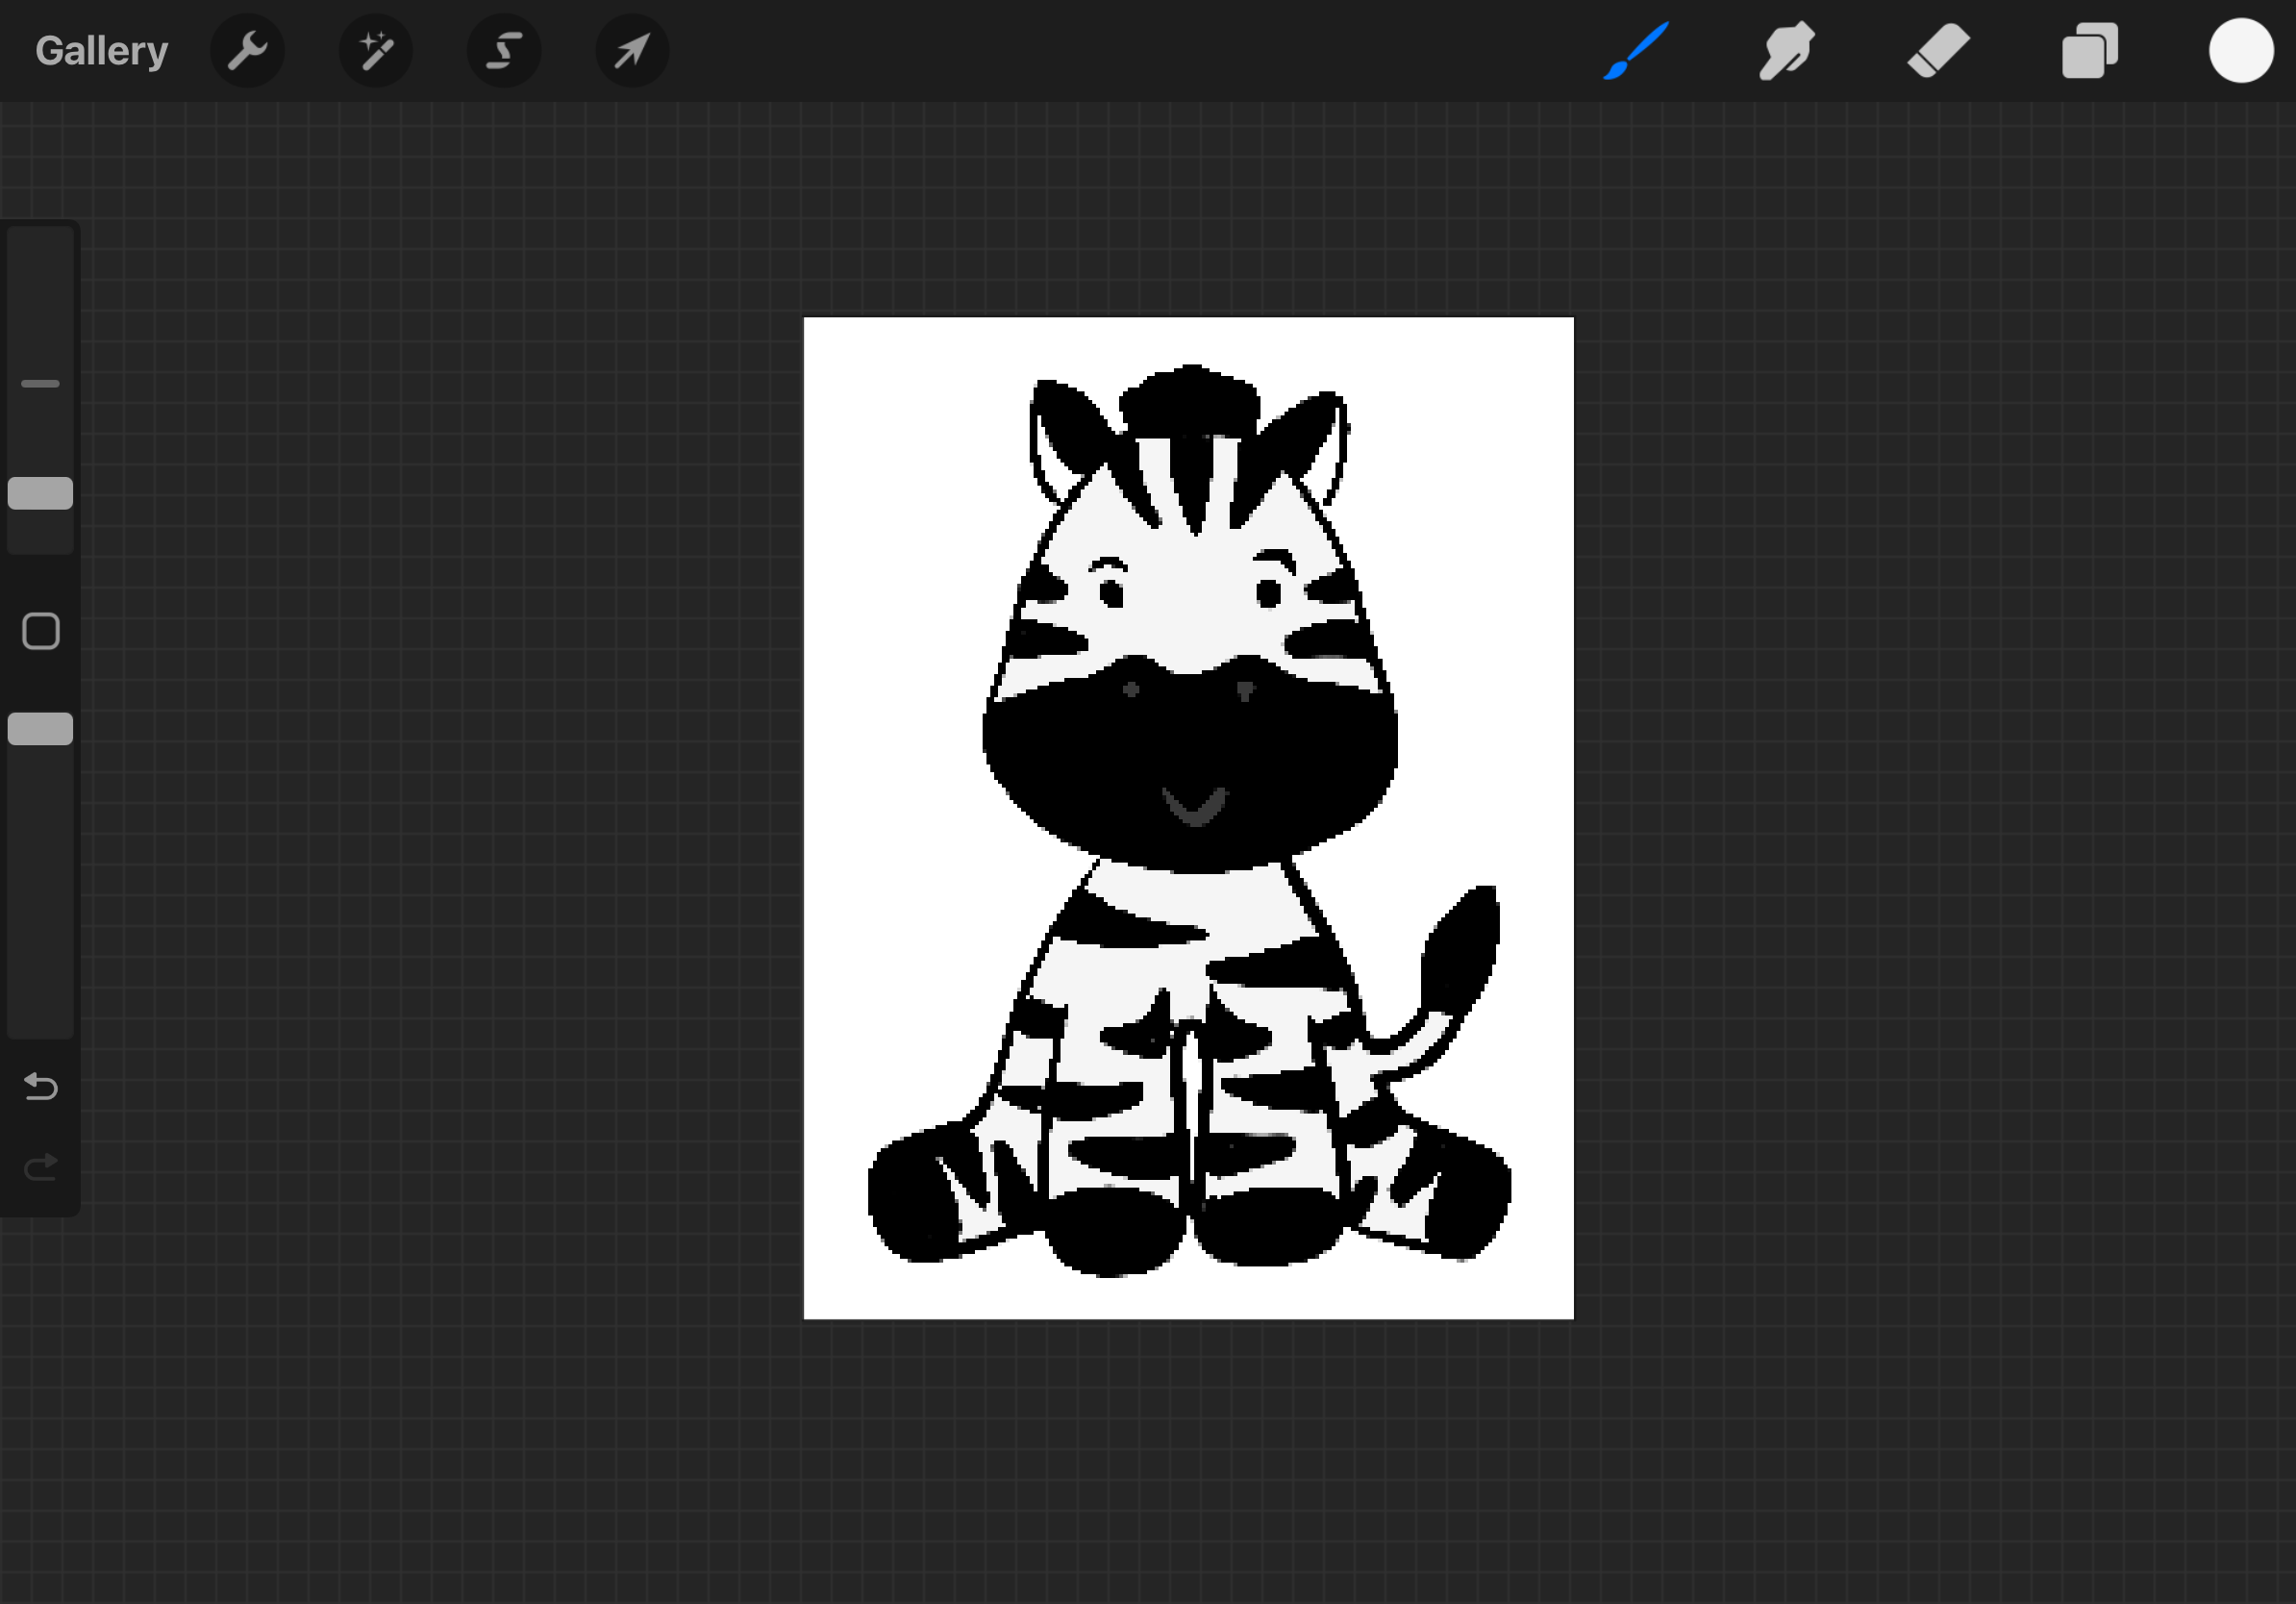Viewport: 2296px width, 1604px height.
Task: Open the Layers panel
Action: point(2090,50)
